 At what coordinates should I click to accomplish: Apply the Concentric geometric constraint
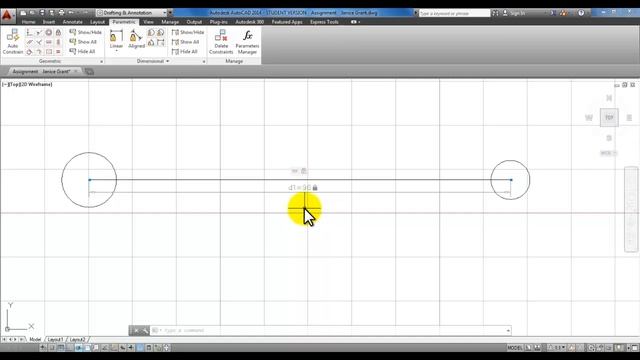point(49,32)
